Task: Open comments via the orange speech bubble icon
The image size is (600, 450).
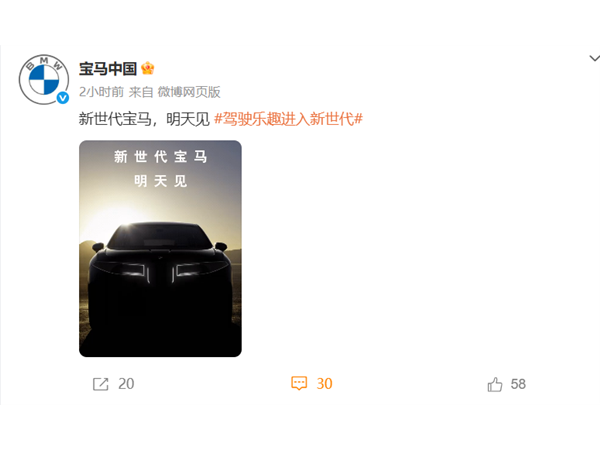Action: click(x=299, y=383)
